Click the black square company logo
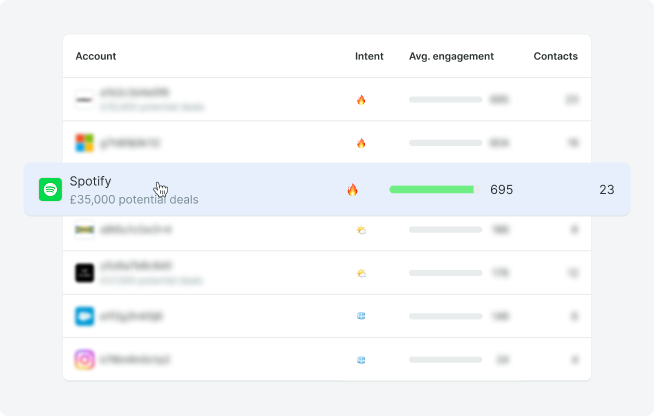Viewport: 654px width, 416px height. [x=85, y=272]
